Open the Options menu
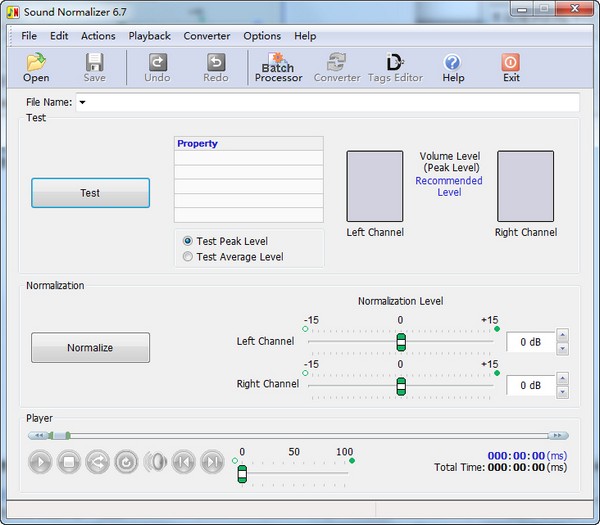This screenshot has width=600, height=525. [x=262, y=36]
